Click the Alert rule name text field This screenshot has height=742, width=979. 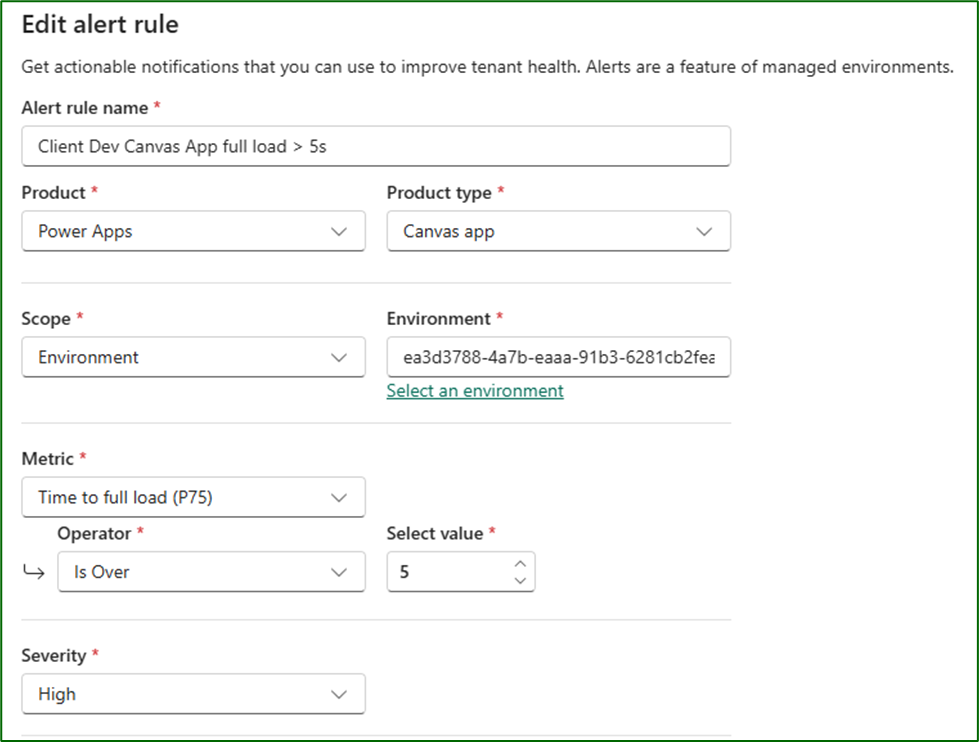coord(375,146)
